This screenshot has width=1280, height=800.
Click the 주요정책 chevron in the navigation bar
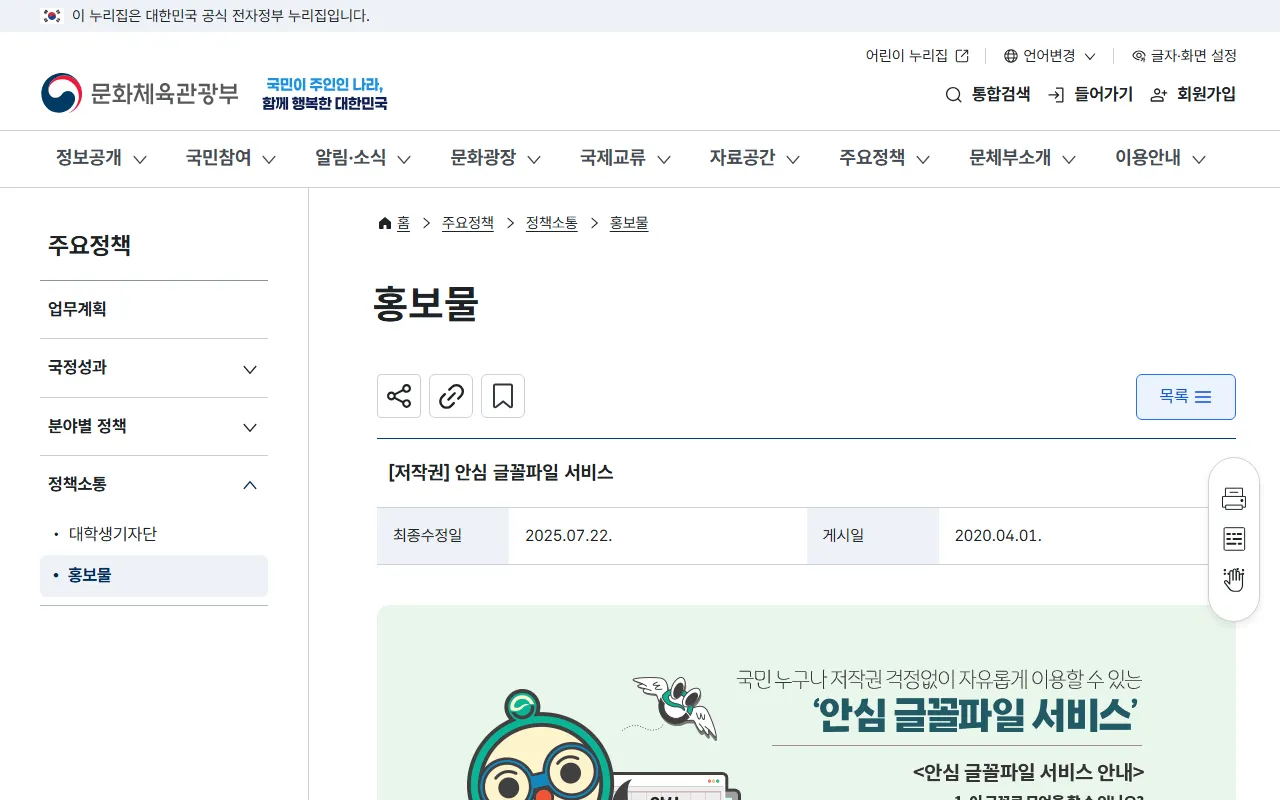(x=923, y=159)
